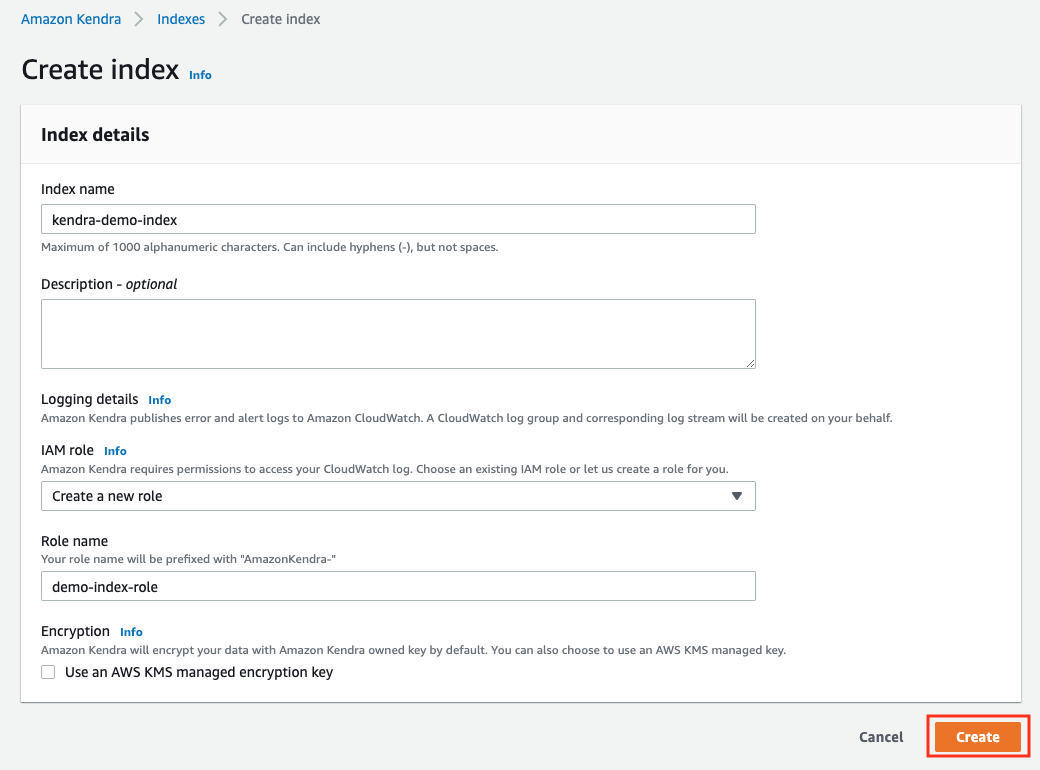Expand the IAM role dropdown

(x=398, y=496)
